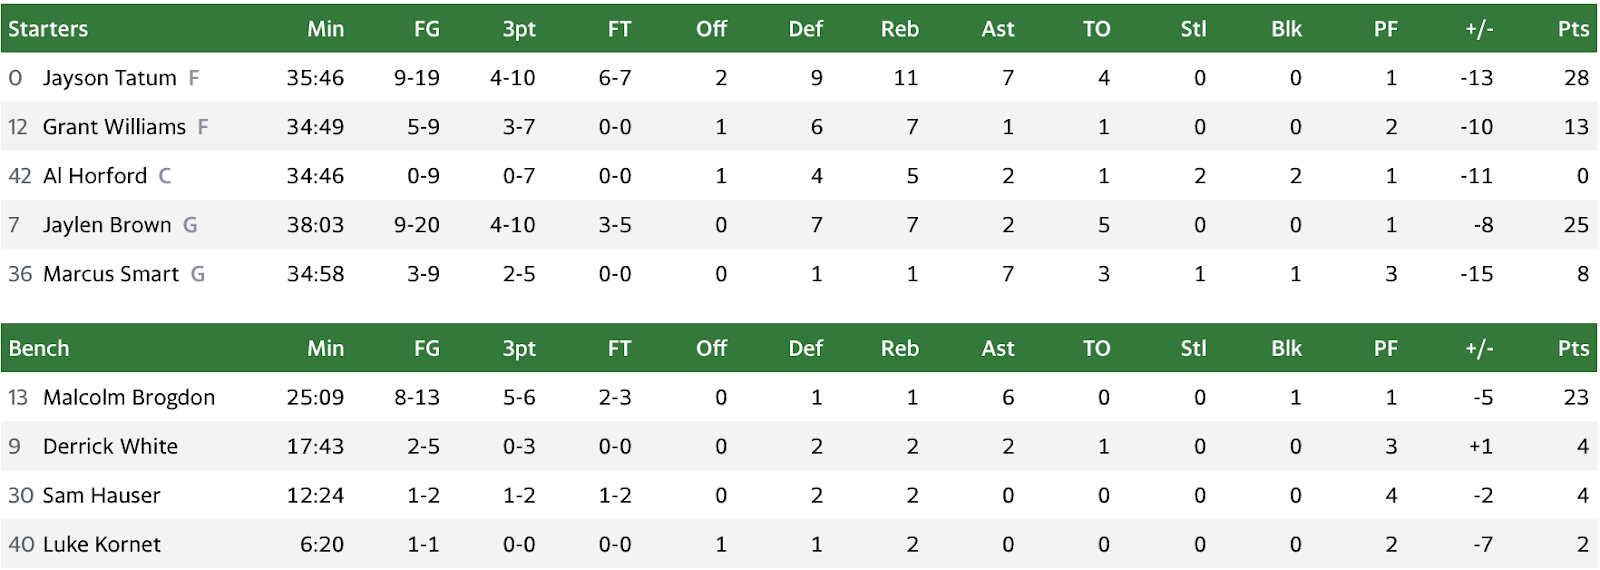1600x570 pixels.
Task: Open Malcolm Brogdon's player profile
Action: pos(129,397)
